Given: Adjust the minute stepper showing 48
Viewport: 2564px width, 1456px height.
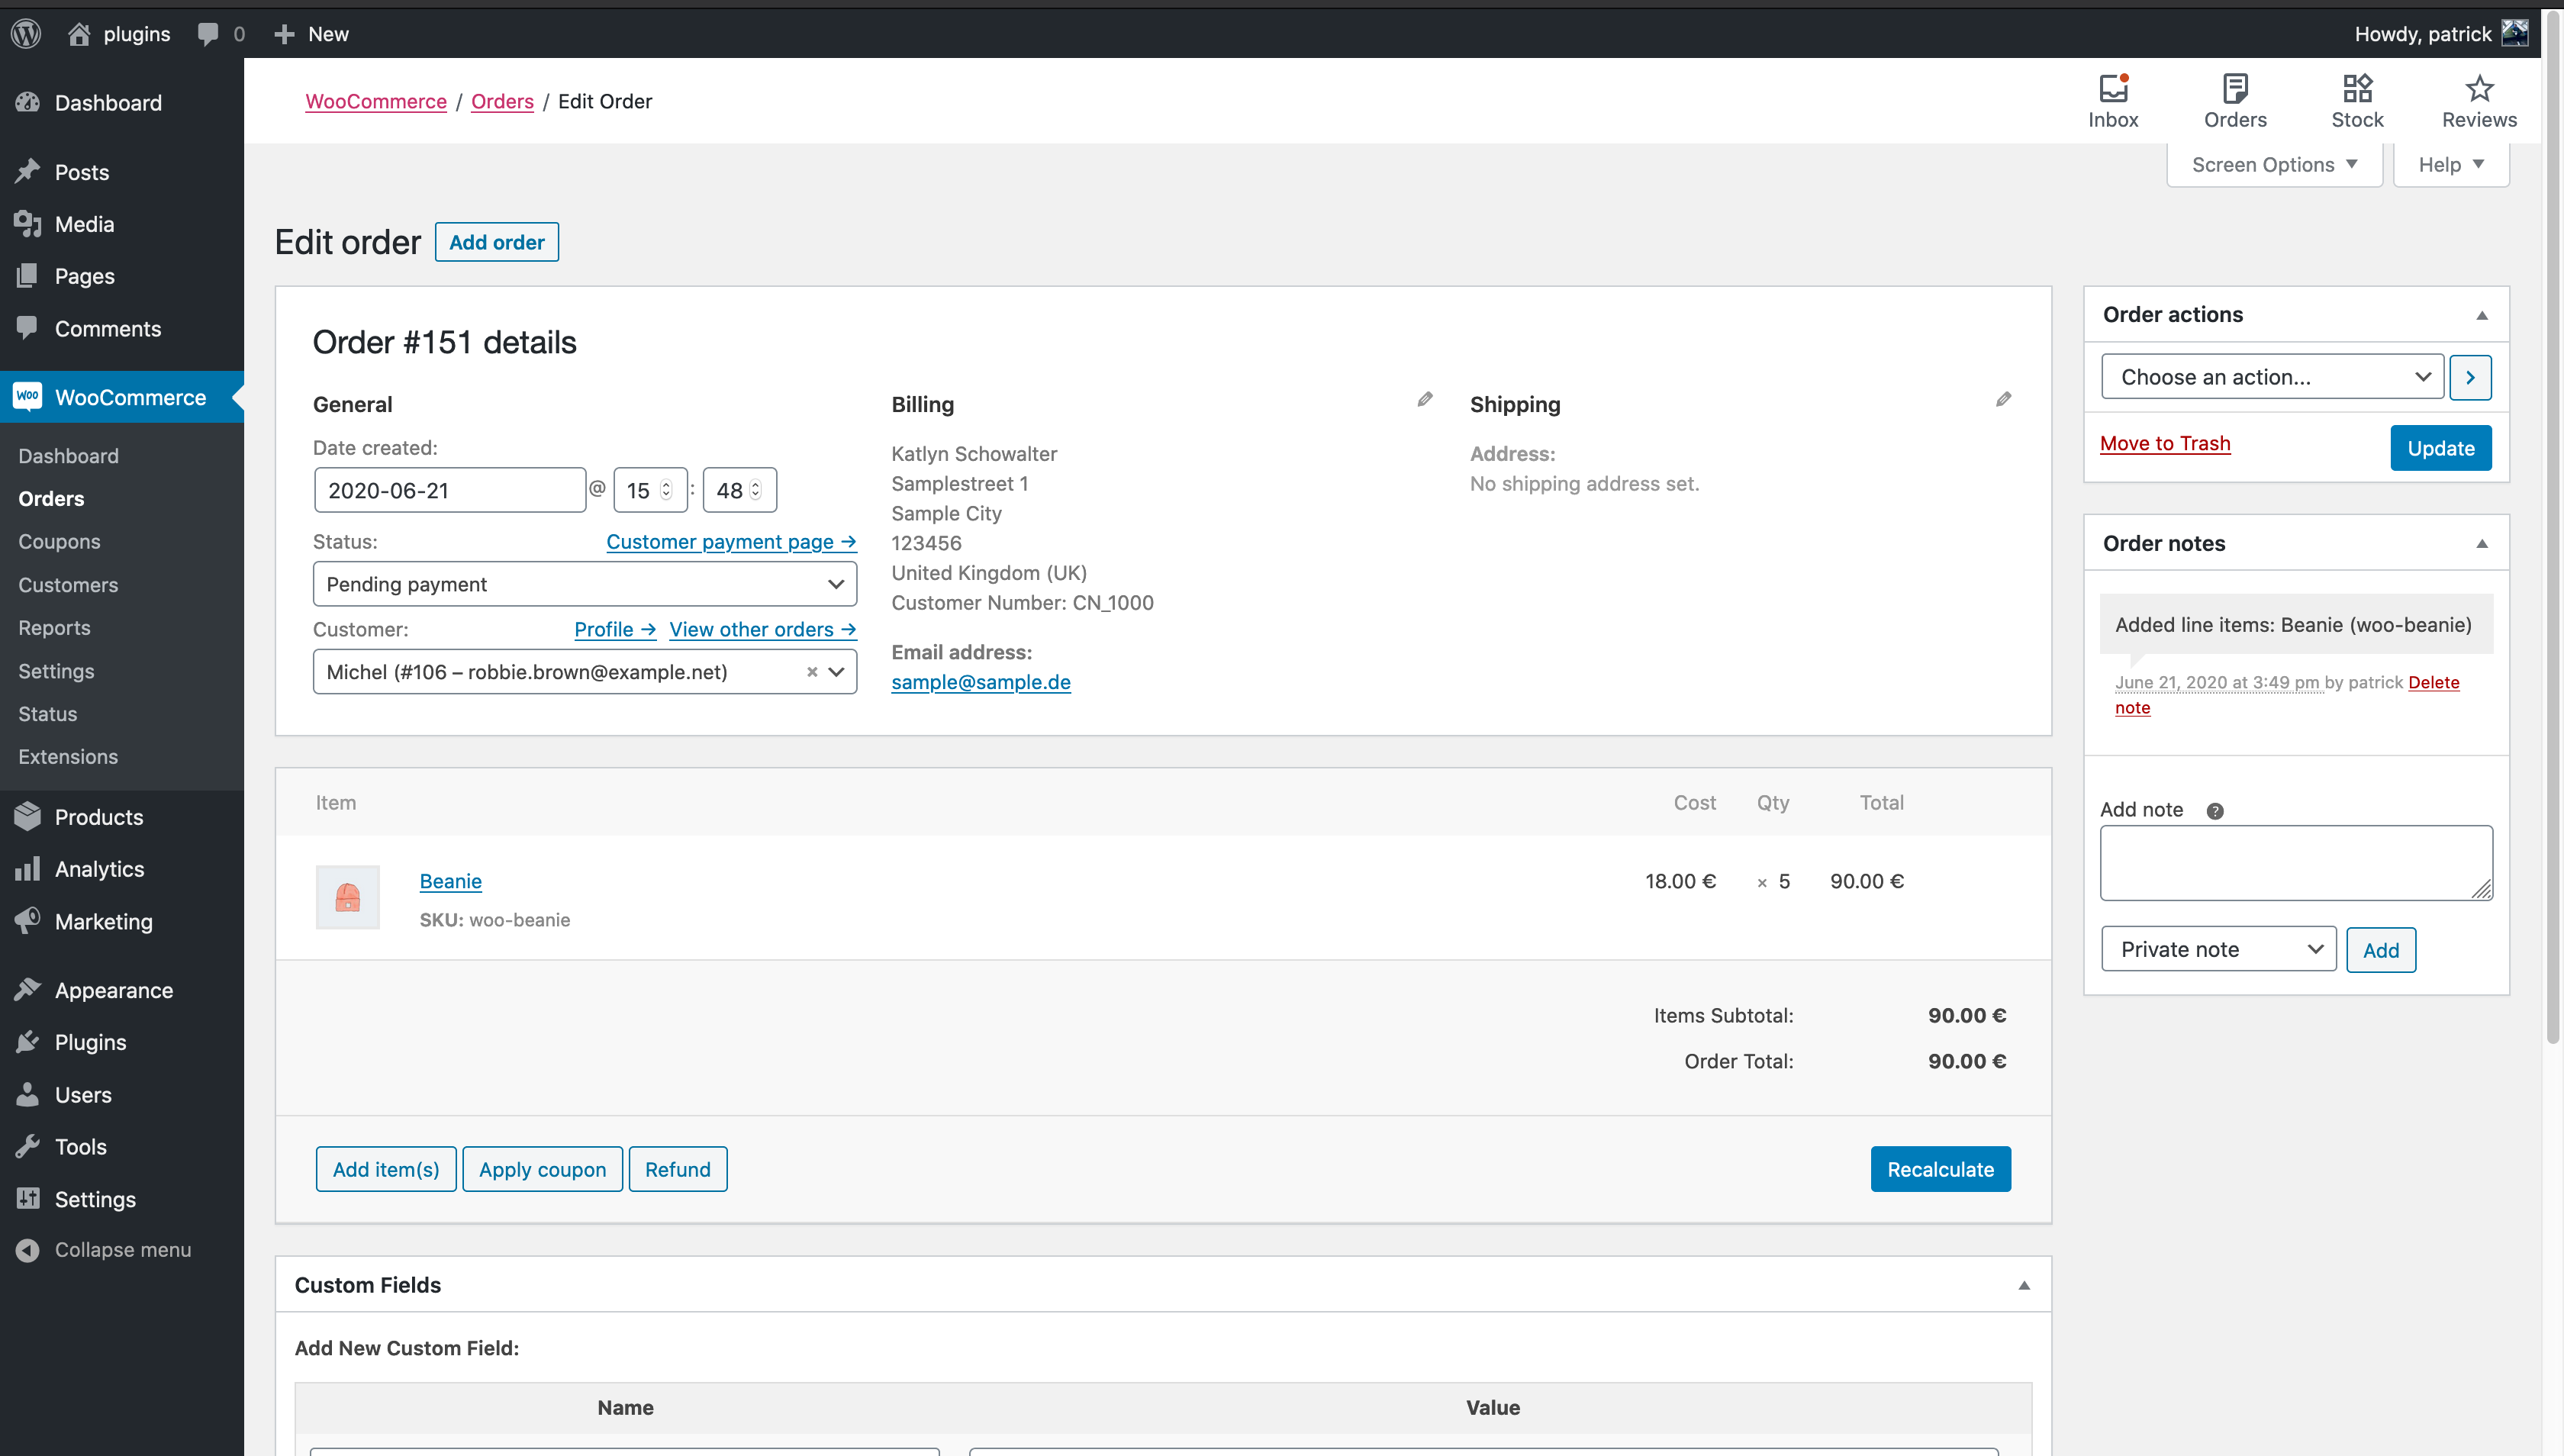Looking at the screenshot, I should tap(755, 490).
